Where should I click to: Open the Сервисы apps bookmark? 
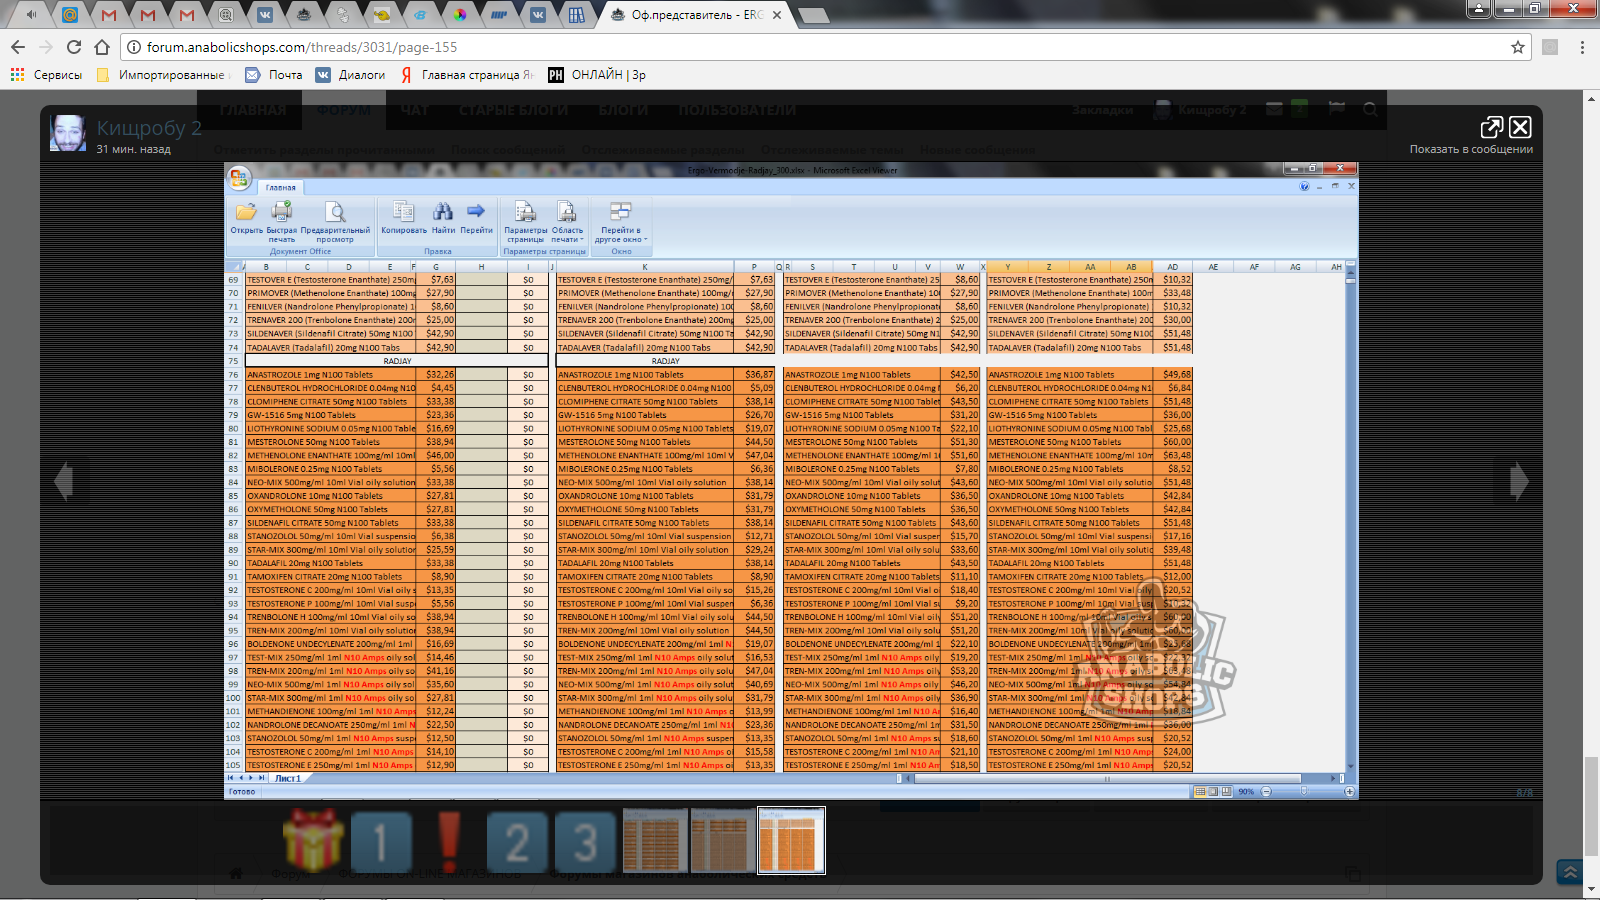pyautogui.click(x=46, y=75)
